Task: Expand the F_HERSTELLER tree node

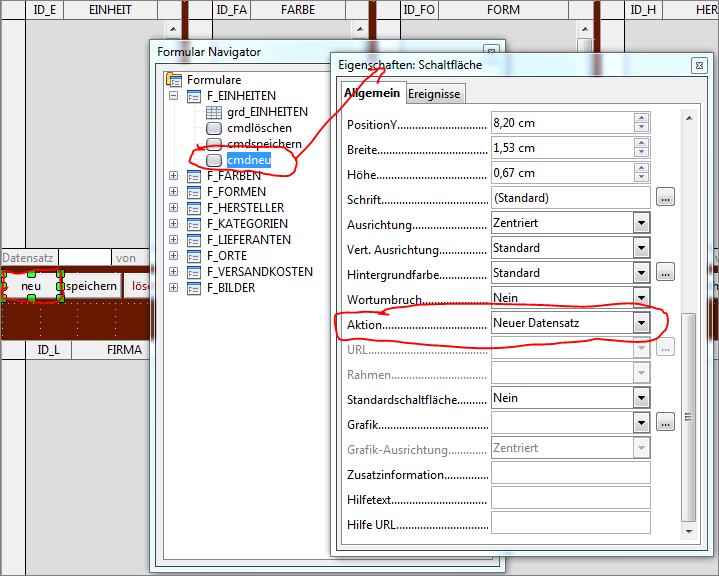Action: 173,207
